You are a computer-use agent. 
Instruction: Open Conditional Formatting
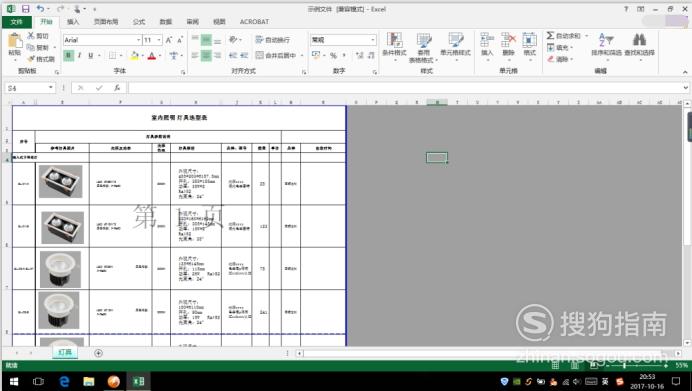(394, 47)
